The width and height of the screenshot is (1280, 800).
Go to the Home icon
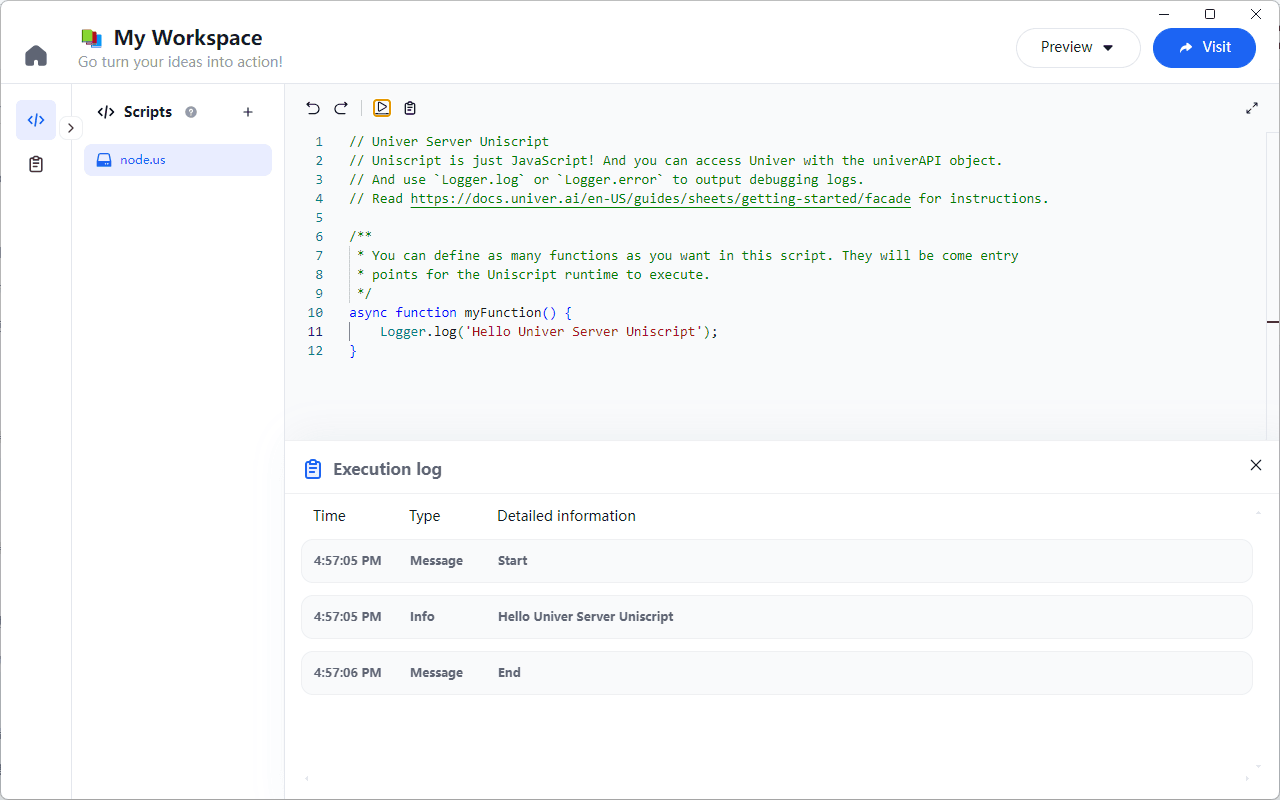(36, 56)
